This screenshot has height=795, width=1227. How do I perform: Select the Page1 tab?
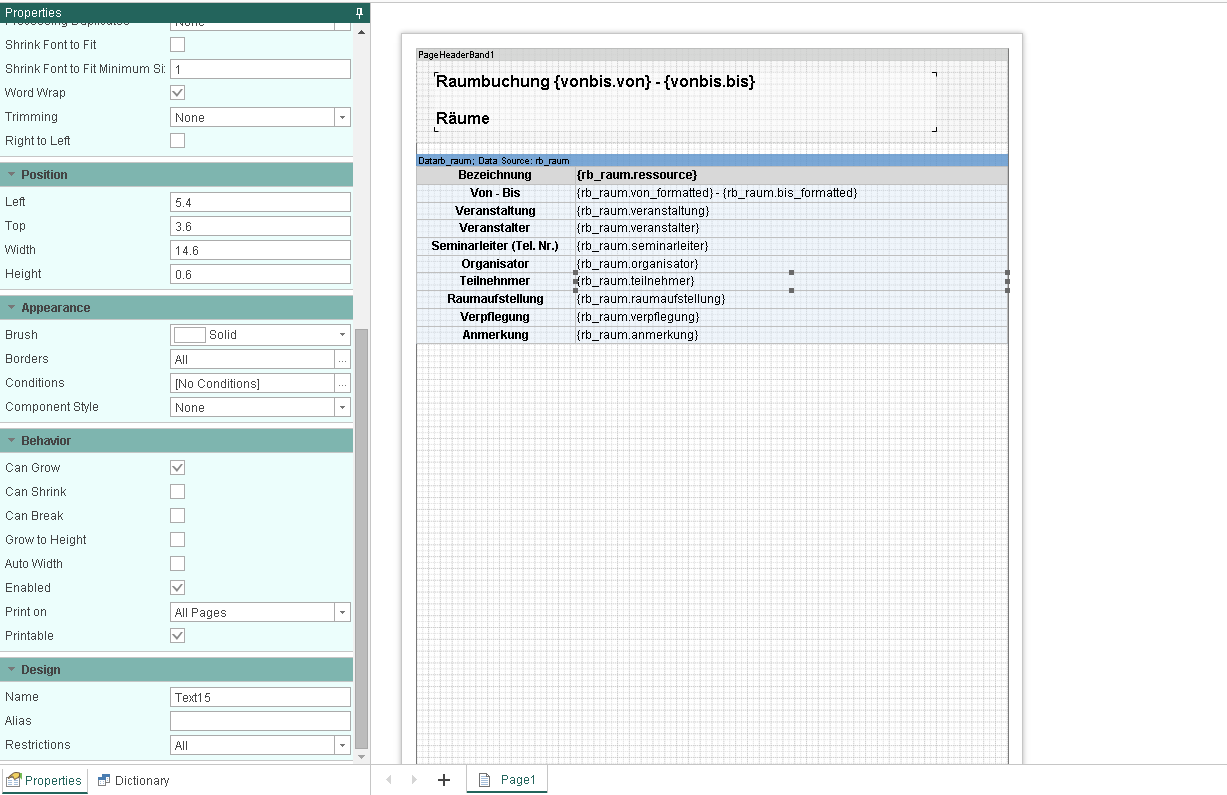coord(507,780)
